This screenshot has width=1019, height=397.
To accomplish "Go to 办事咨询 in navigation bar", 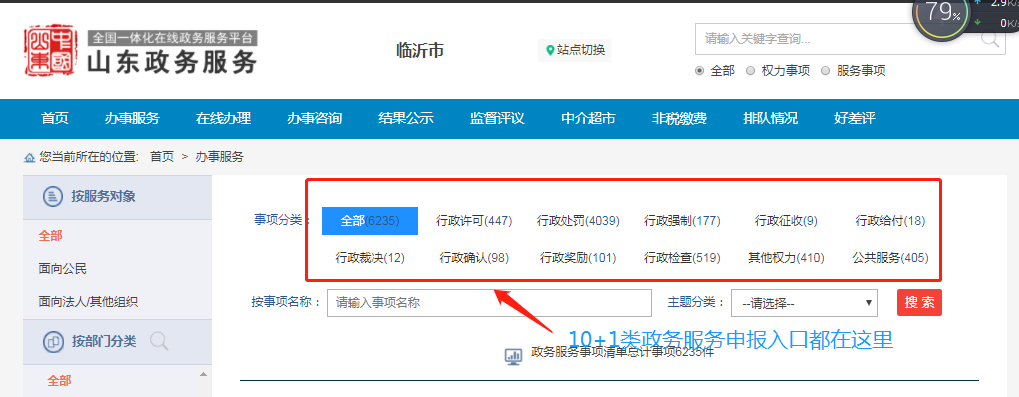I will 315,118.
